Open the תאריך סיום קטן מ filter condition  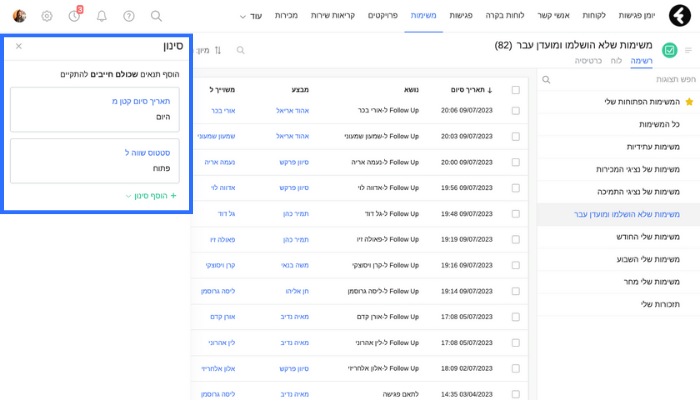coord(95,109)
